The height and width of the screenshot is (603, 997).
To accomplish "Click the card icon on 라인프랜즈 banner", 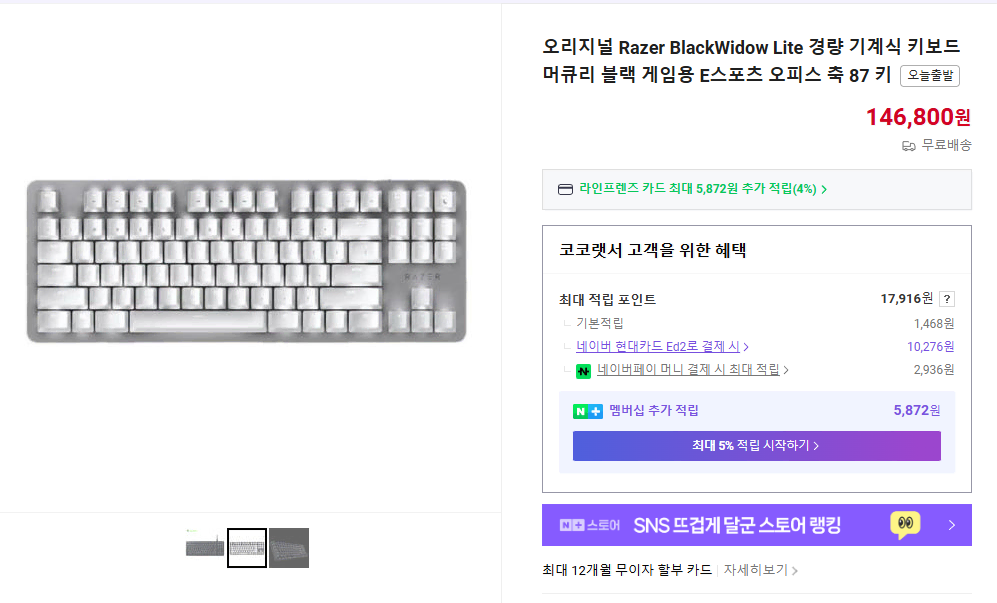I will tap(563, 189).
